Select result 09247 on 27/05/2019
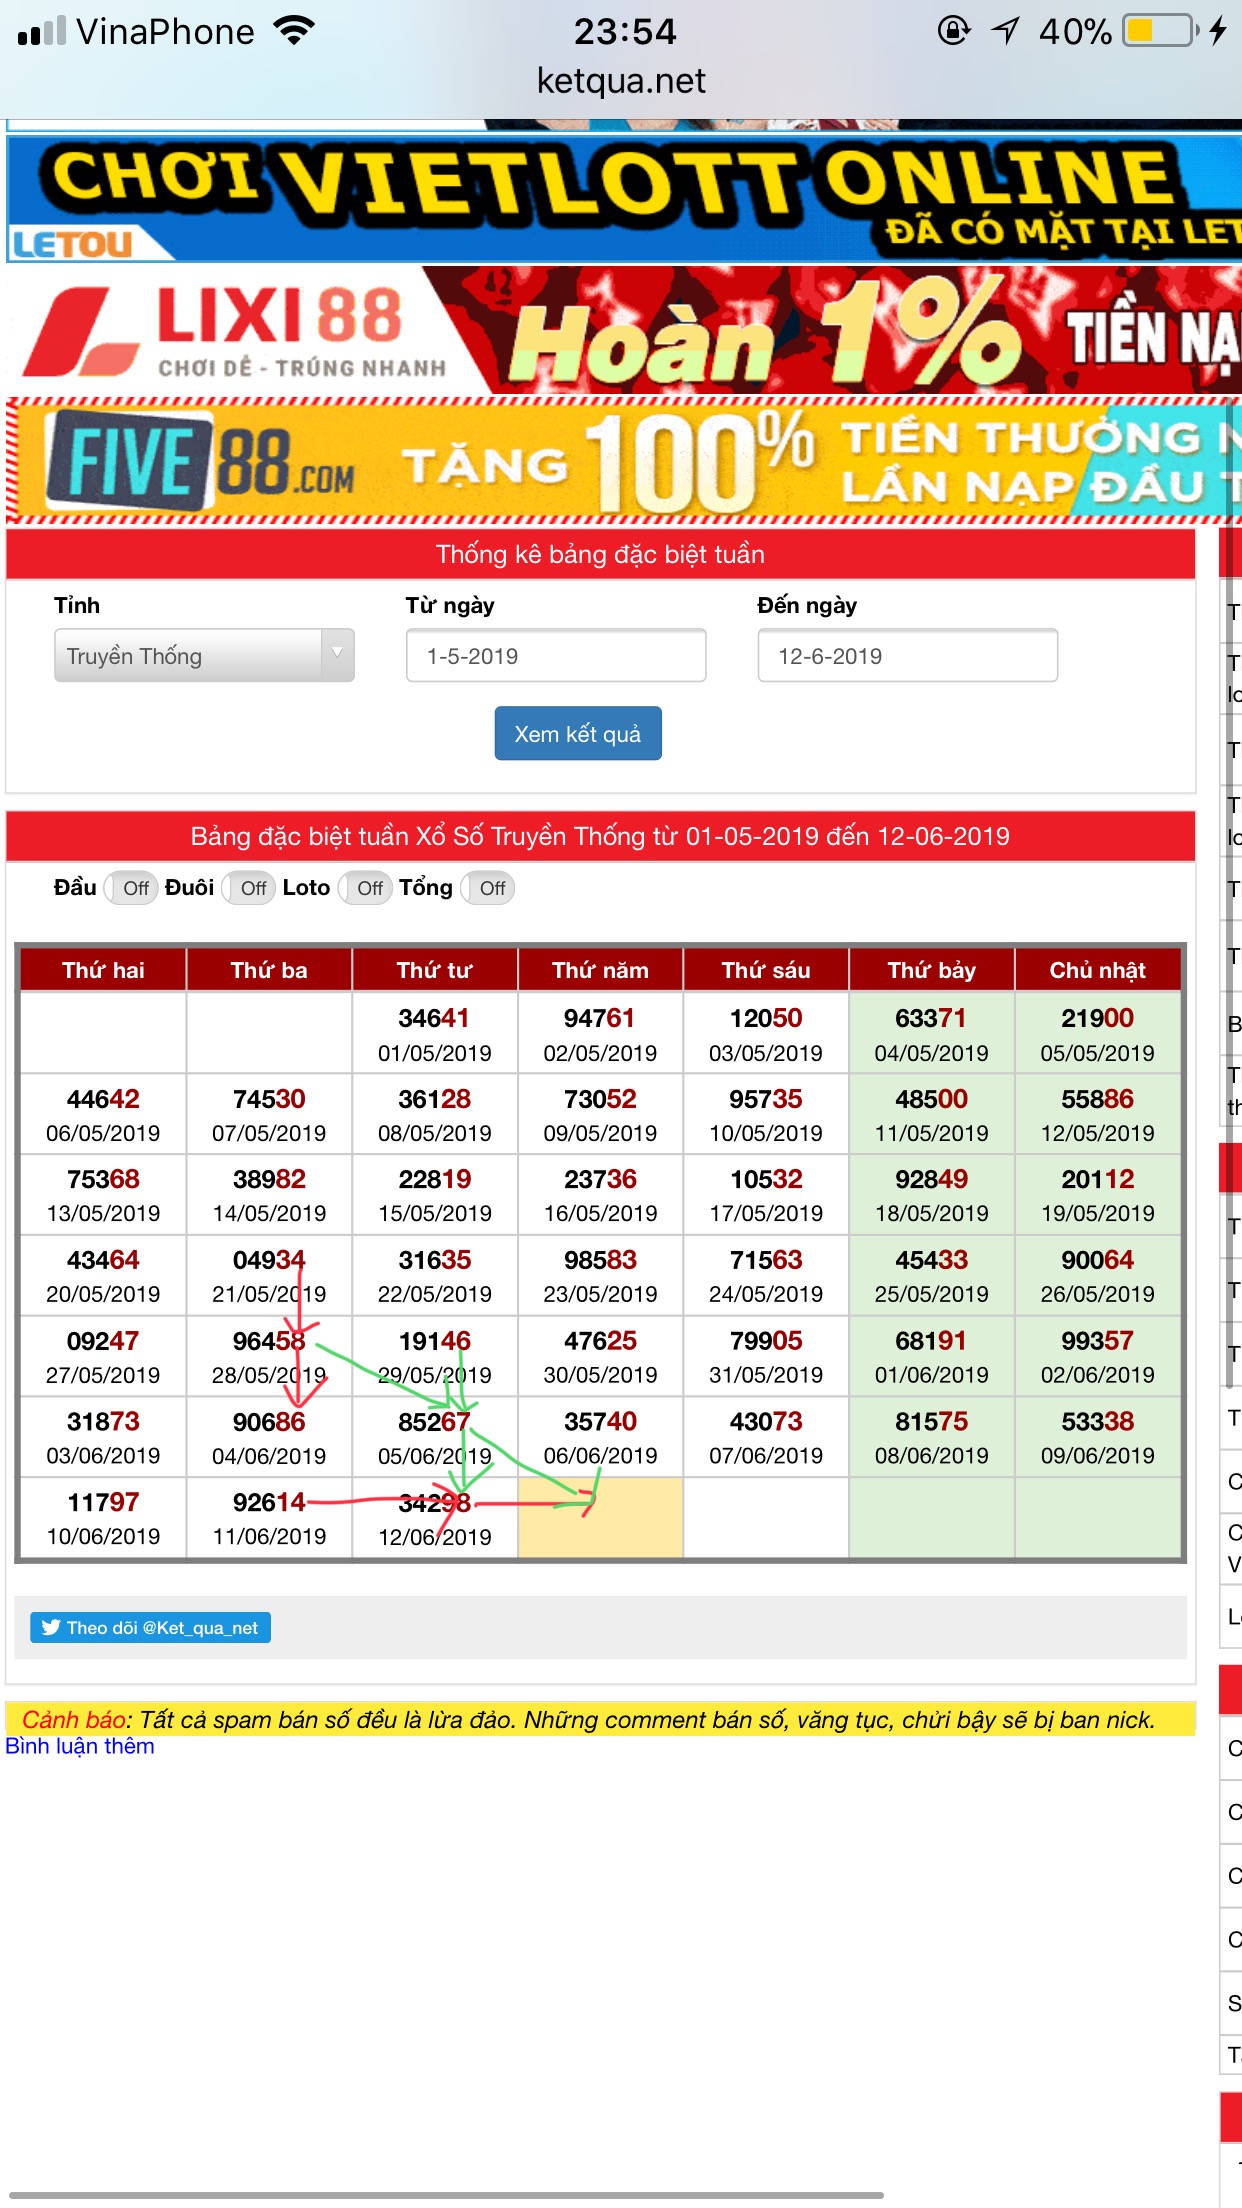1242x2208 pixels. 103,1357
